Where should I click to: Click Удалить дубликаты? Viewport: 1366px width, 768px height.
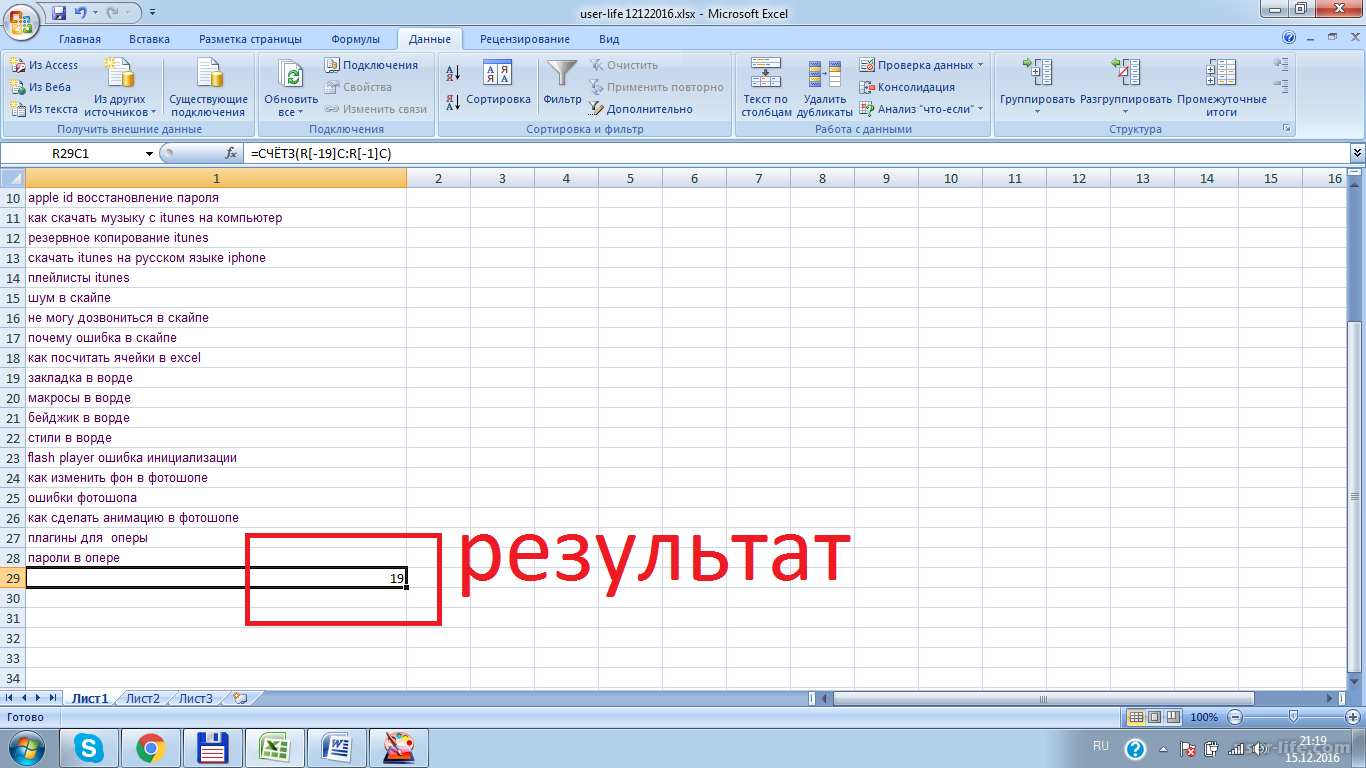(825, 88)
